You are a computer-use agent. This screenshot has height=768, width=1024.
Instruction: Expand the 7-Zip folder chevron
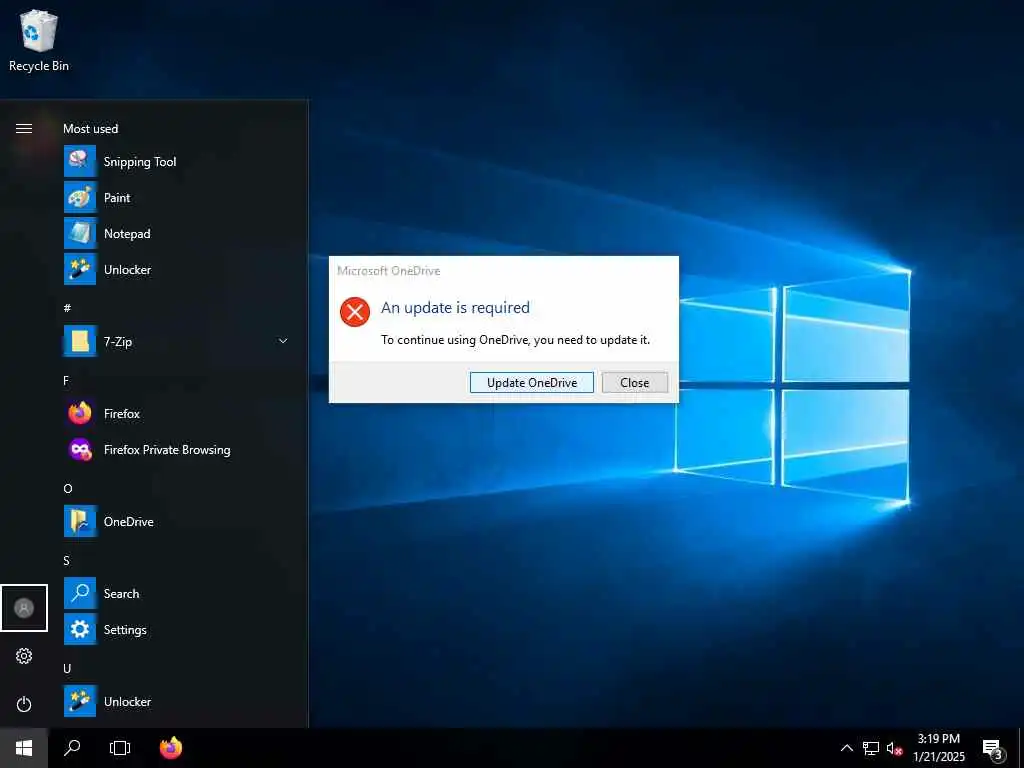pos(283,341)
